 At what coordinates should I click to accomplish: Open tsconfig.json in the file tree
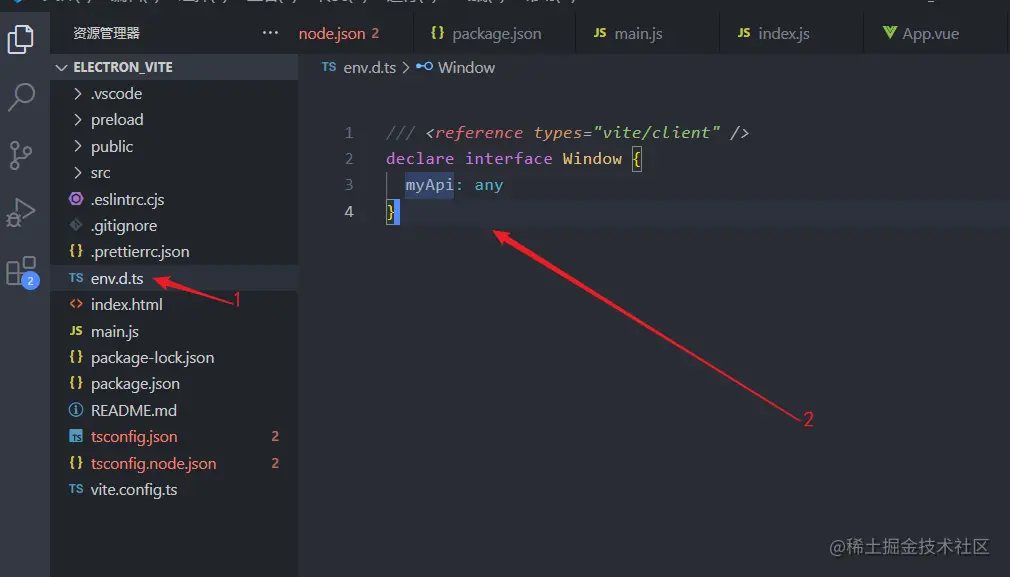click(x=174, y=437)
